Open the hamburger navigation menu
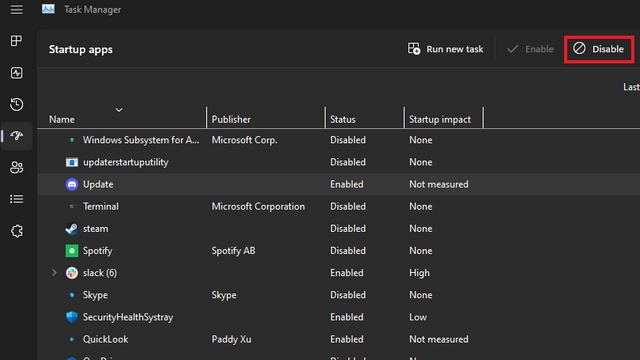Image resolution: width=640 pixels, height=360 pixels. [16, 9]
